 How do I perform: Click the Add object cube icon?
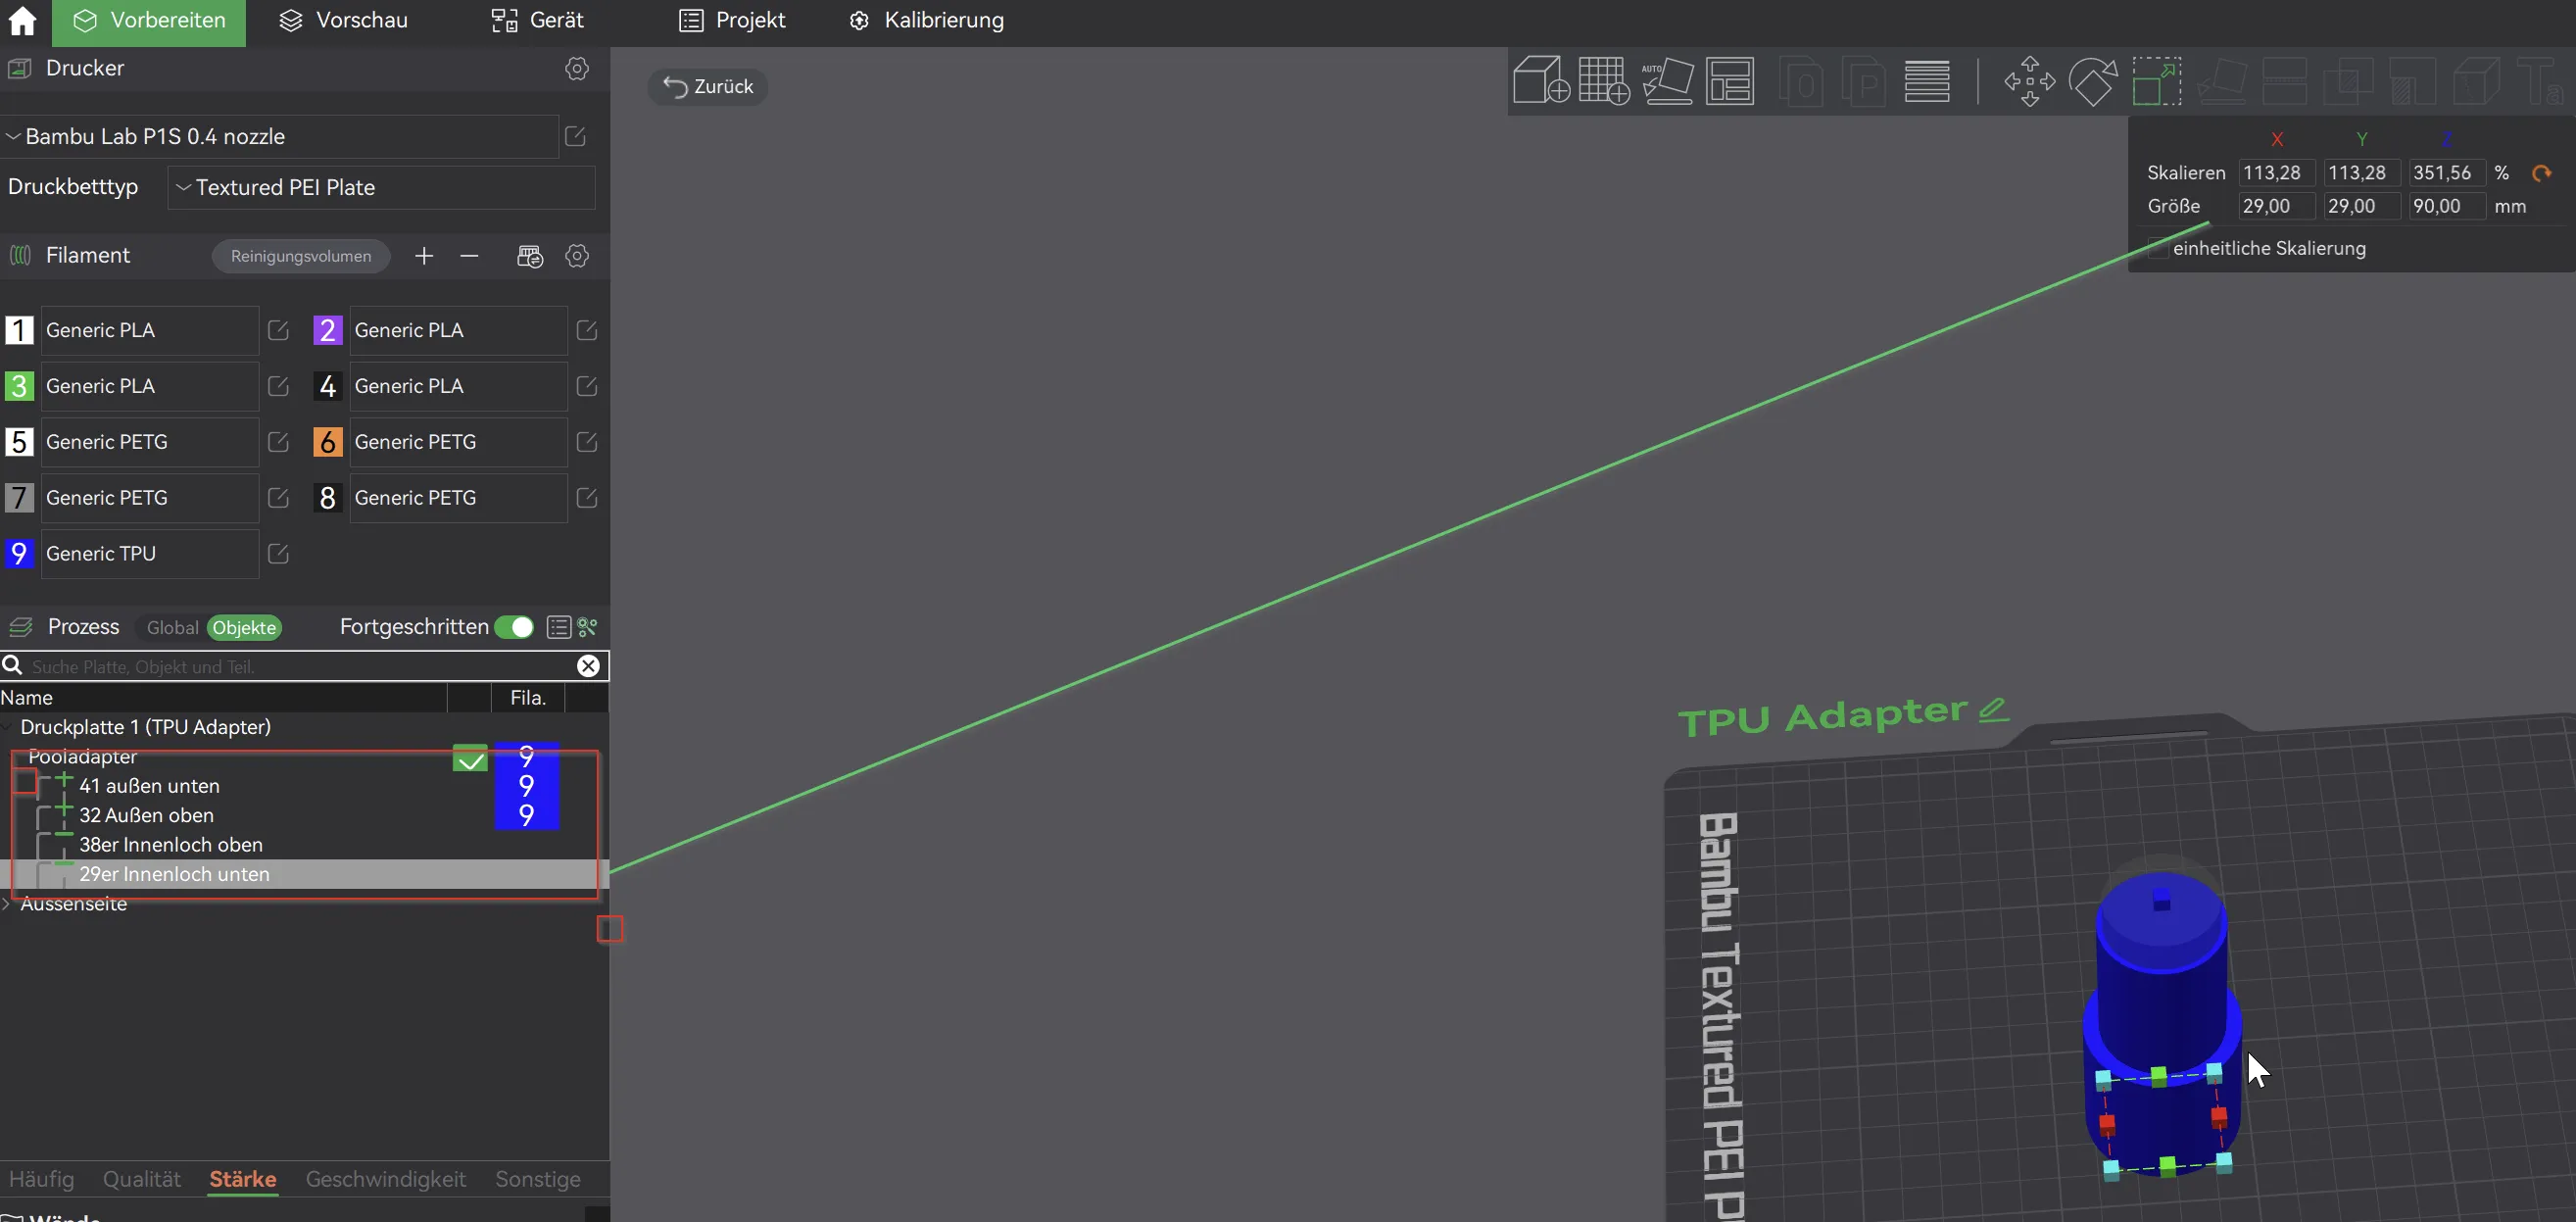(1540, 80)
